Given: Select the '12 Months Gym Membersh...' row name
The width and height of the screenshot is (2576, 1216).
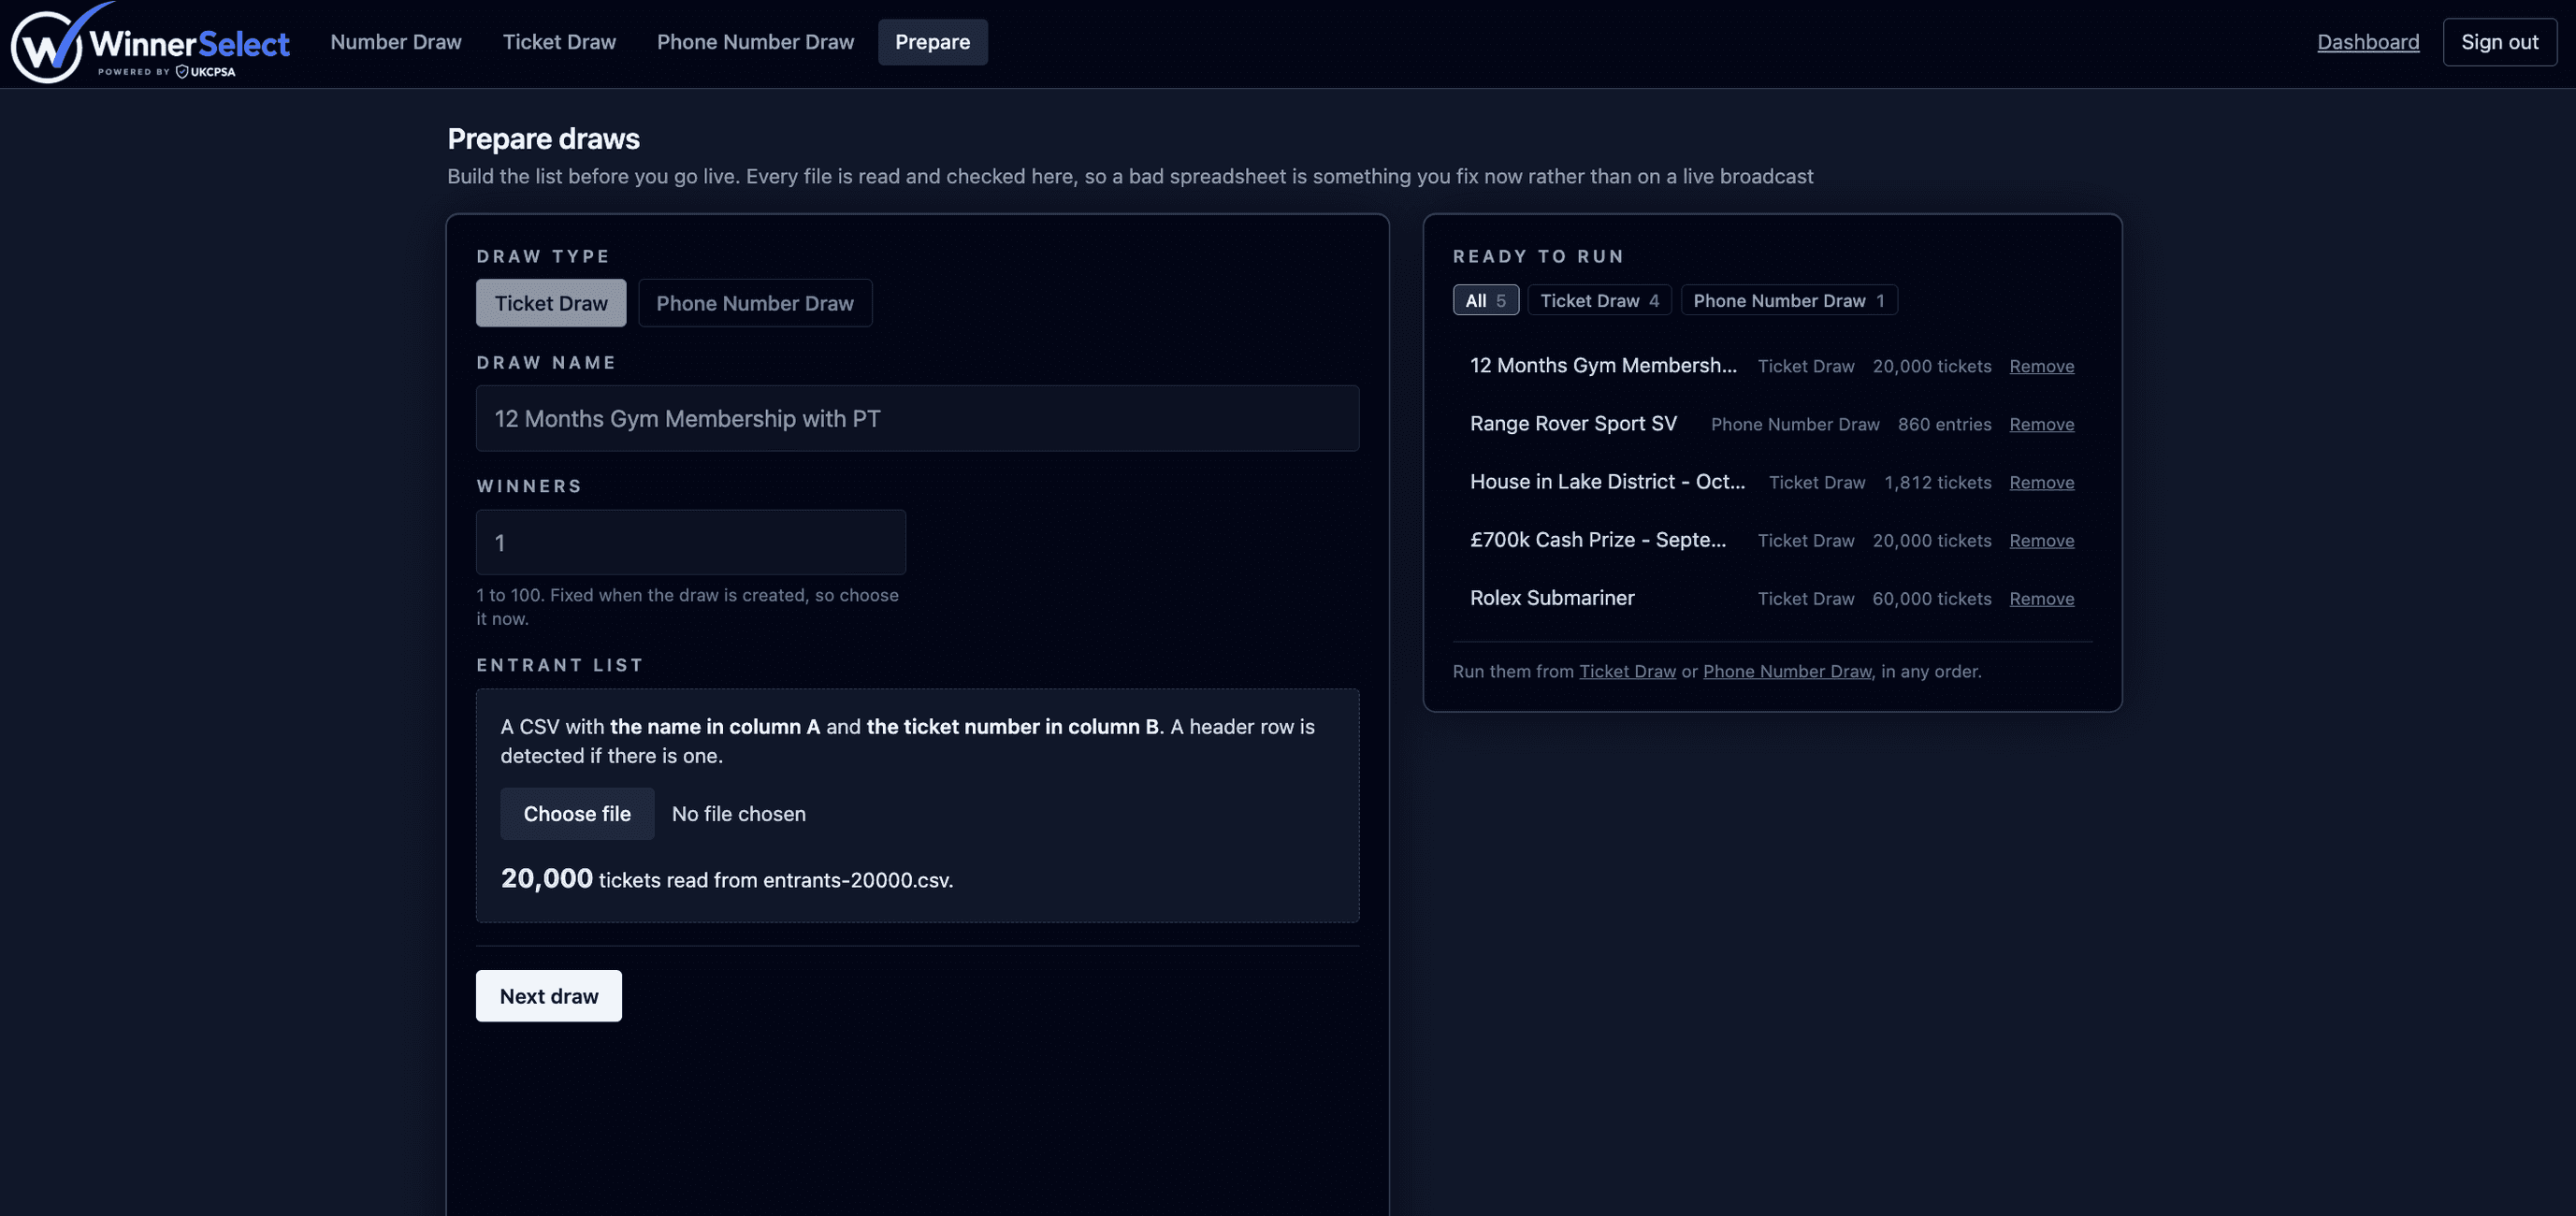Looking at the screenshot, I should click(x=1603, y=365).
